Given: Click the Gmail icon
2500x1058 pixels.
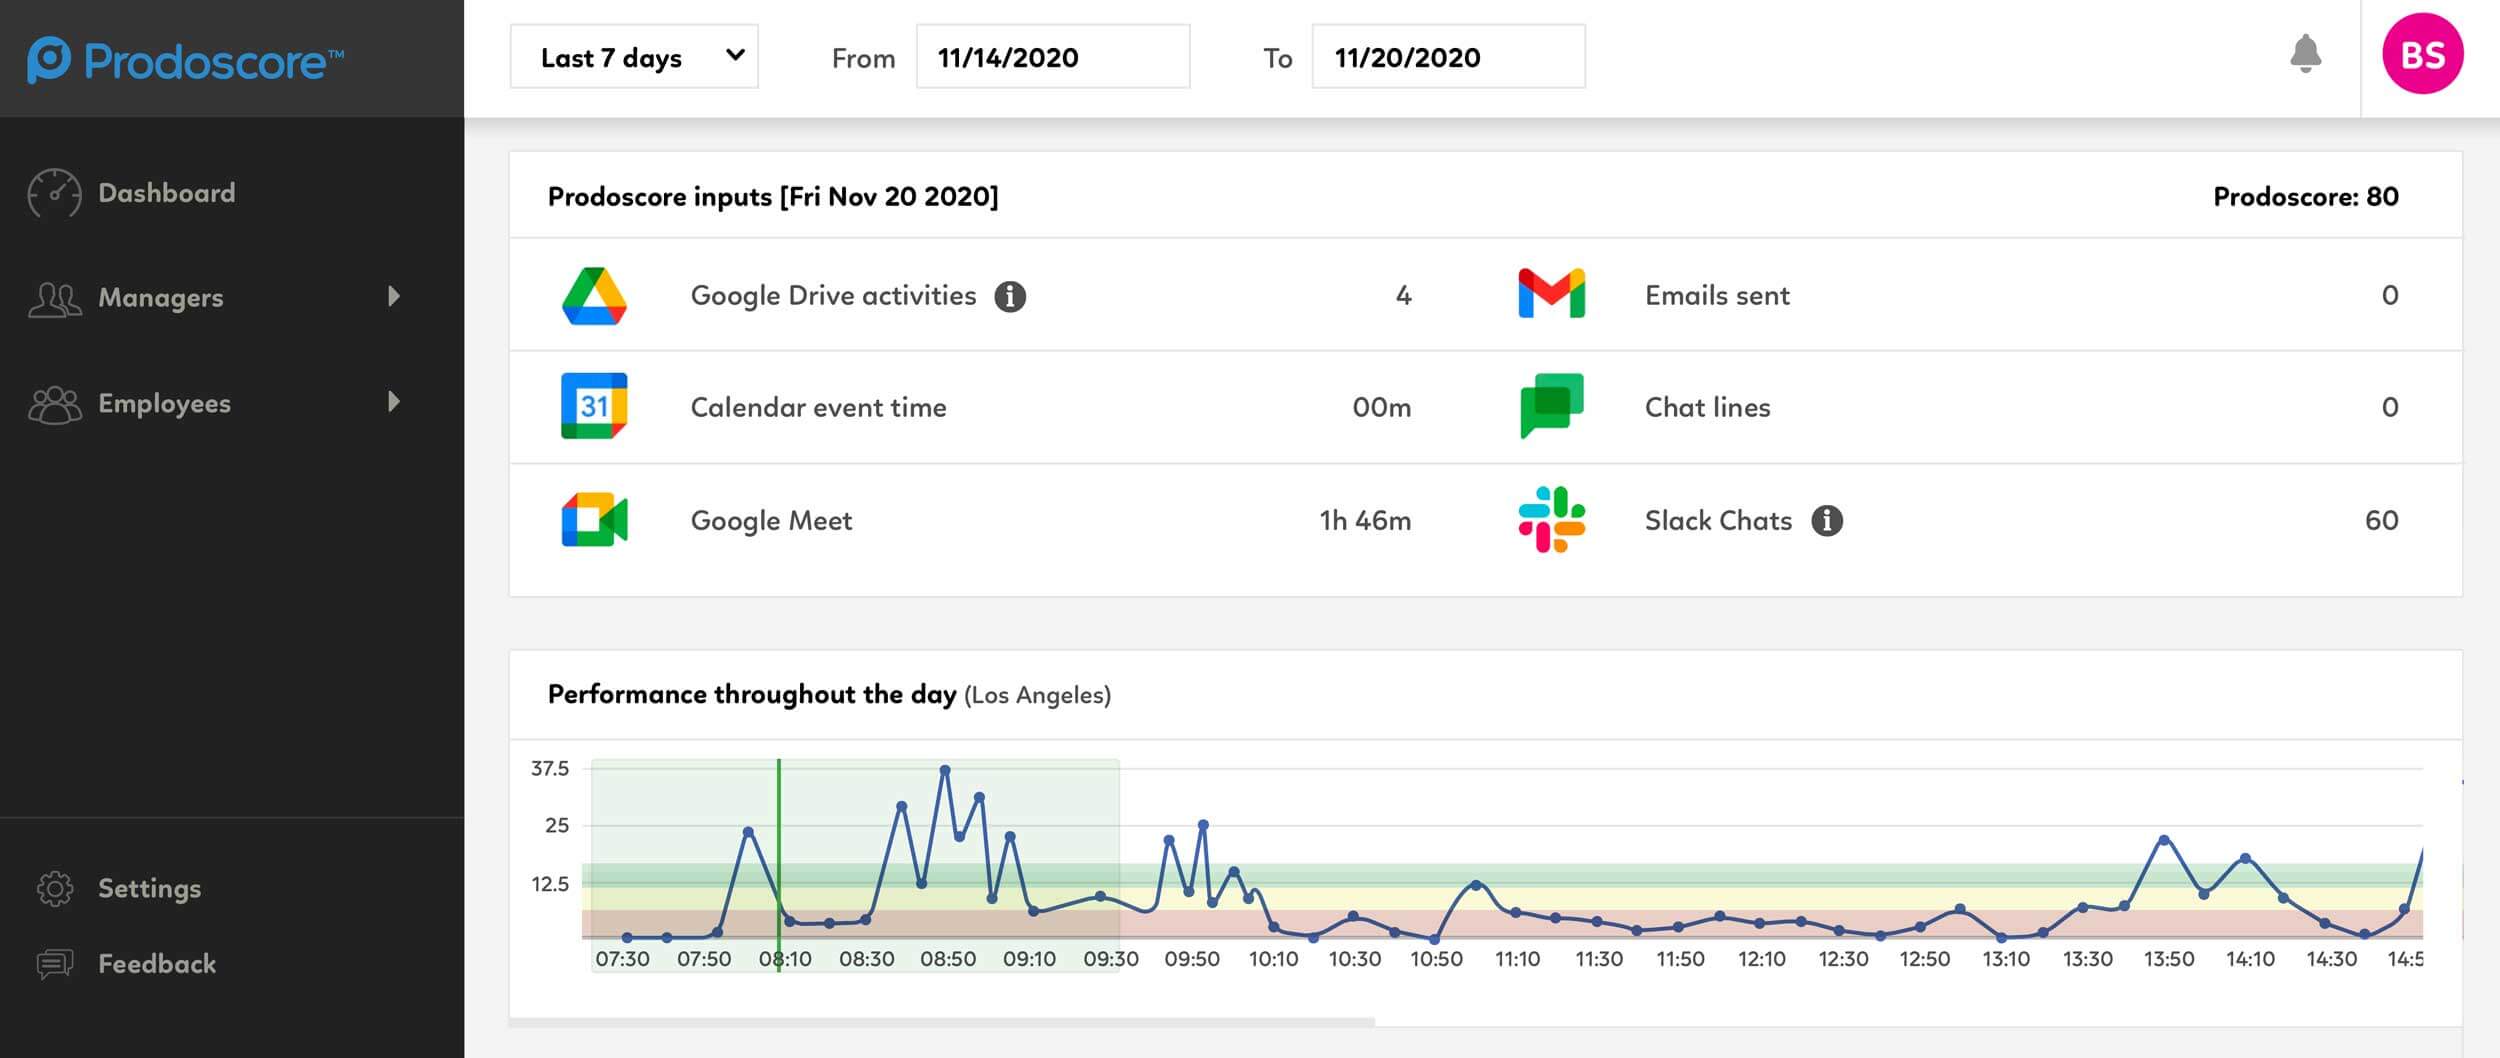Looking at the screenshot, I should tap(1551, 293).
